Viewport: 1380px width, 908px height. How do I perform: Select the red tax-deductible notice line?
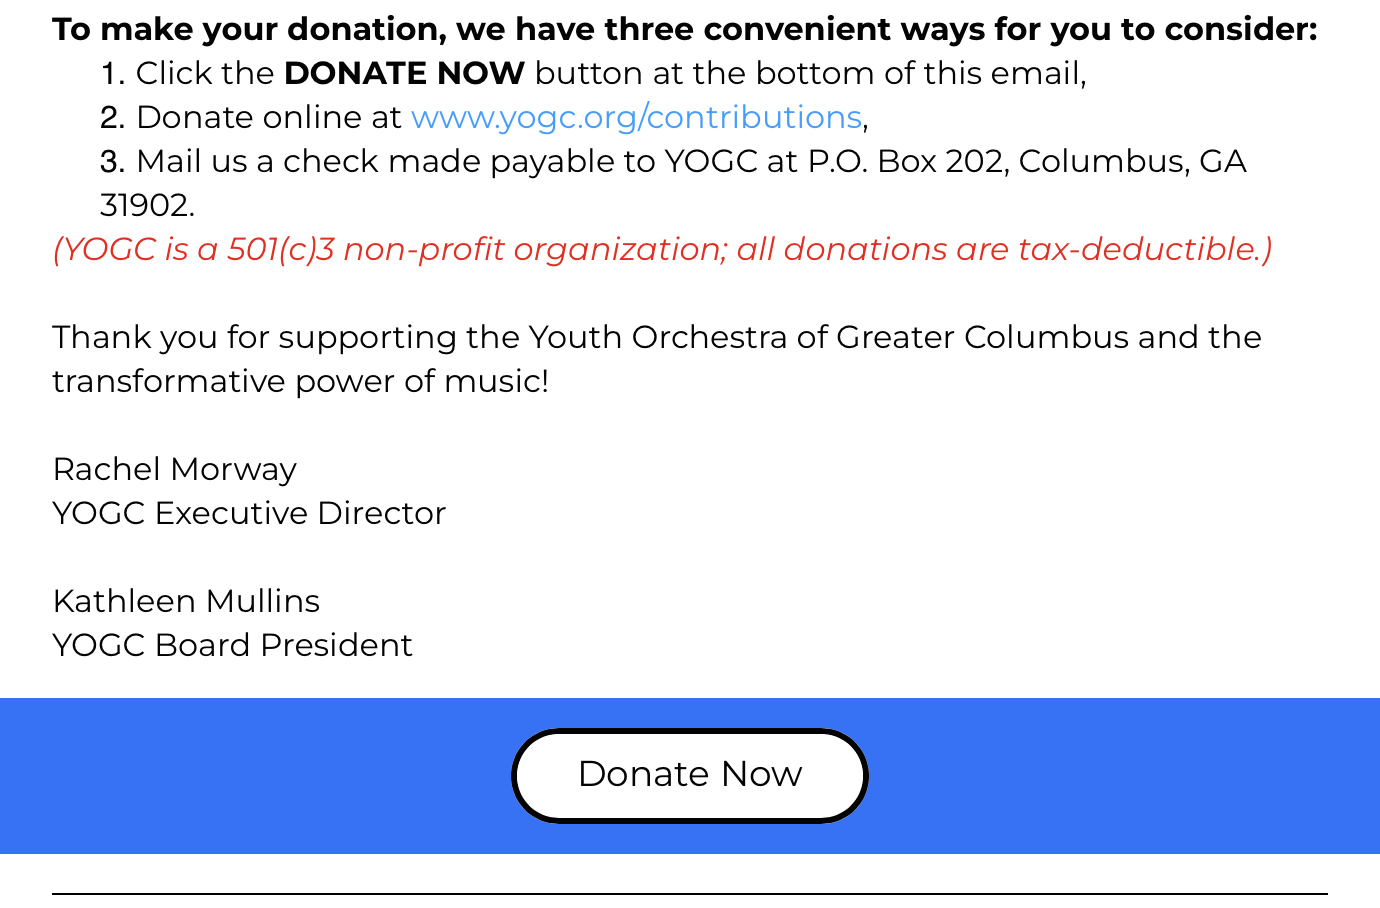point(663,249)
